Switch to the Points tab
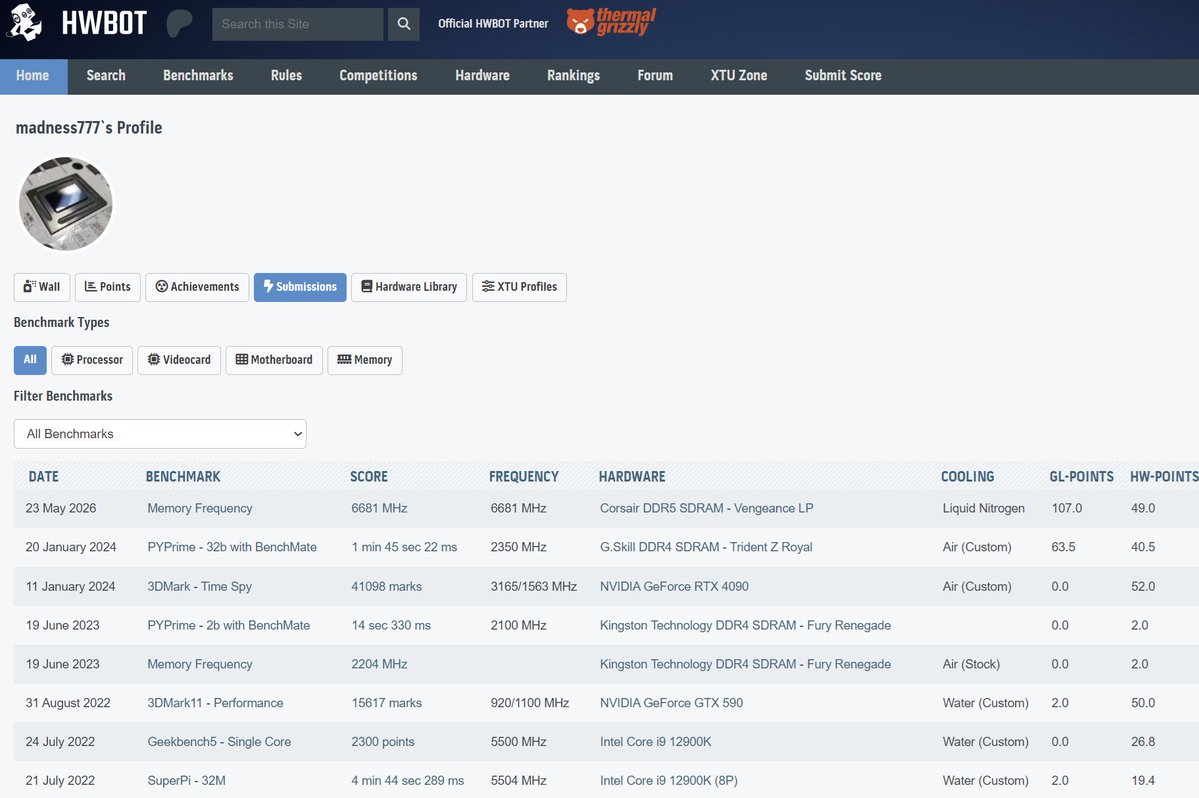 pos(108,287)
